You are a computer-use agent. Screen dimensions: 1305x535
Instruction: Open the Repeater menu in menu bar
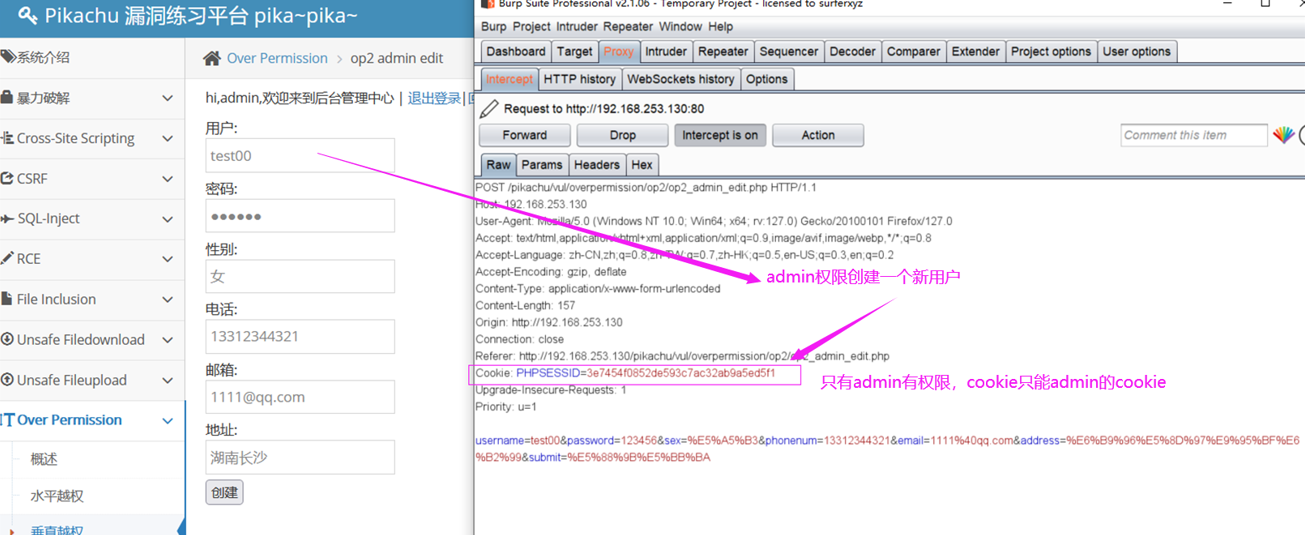pos(628,27)
